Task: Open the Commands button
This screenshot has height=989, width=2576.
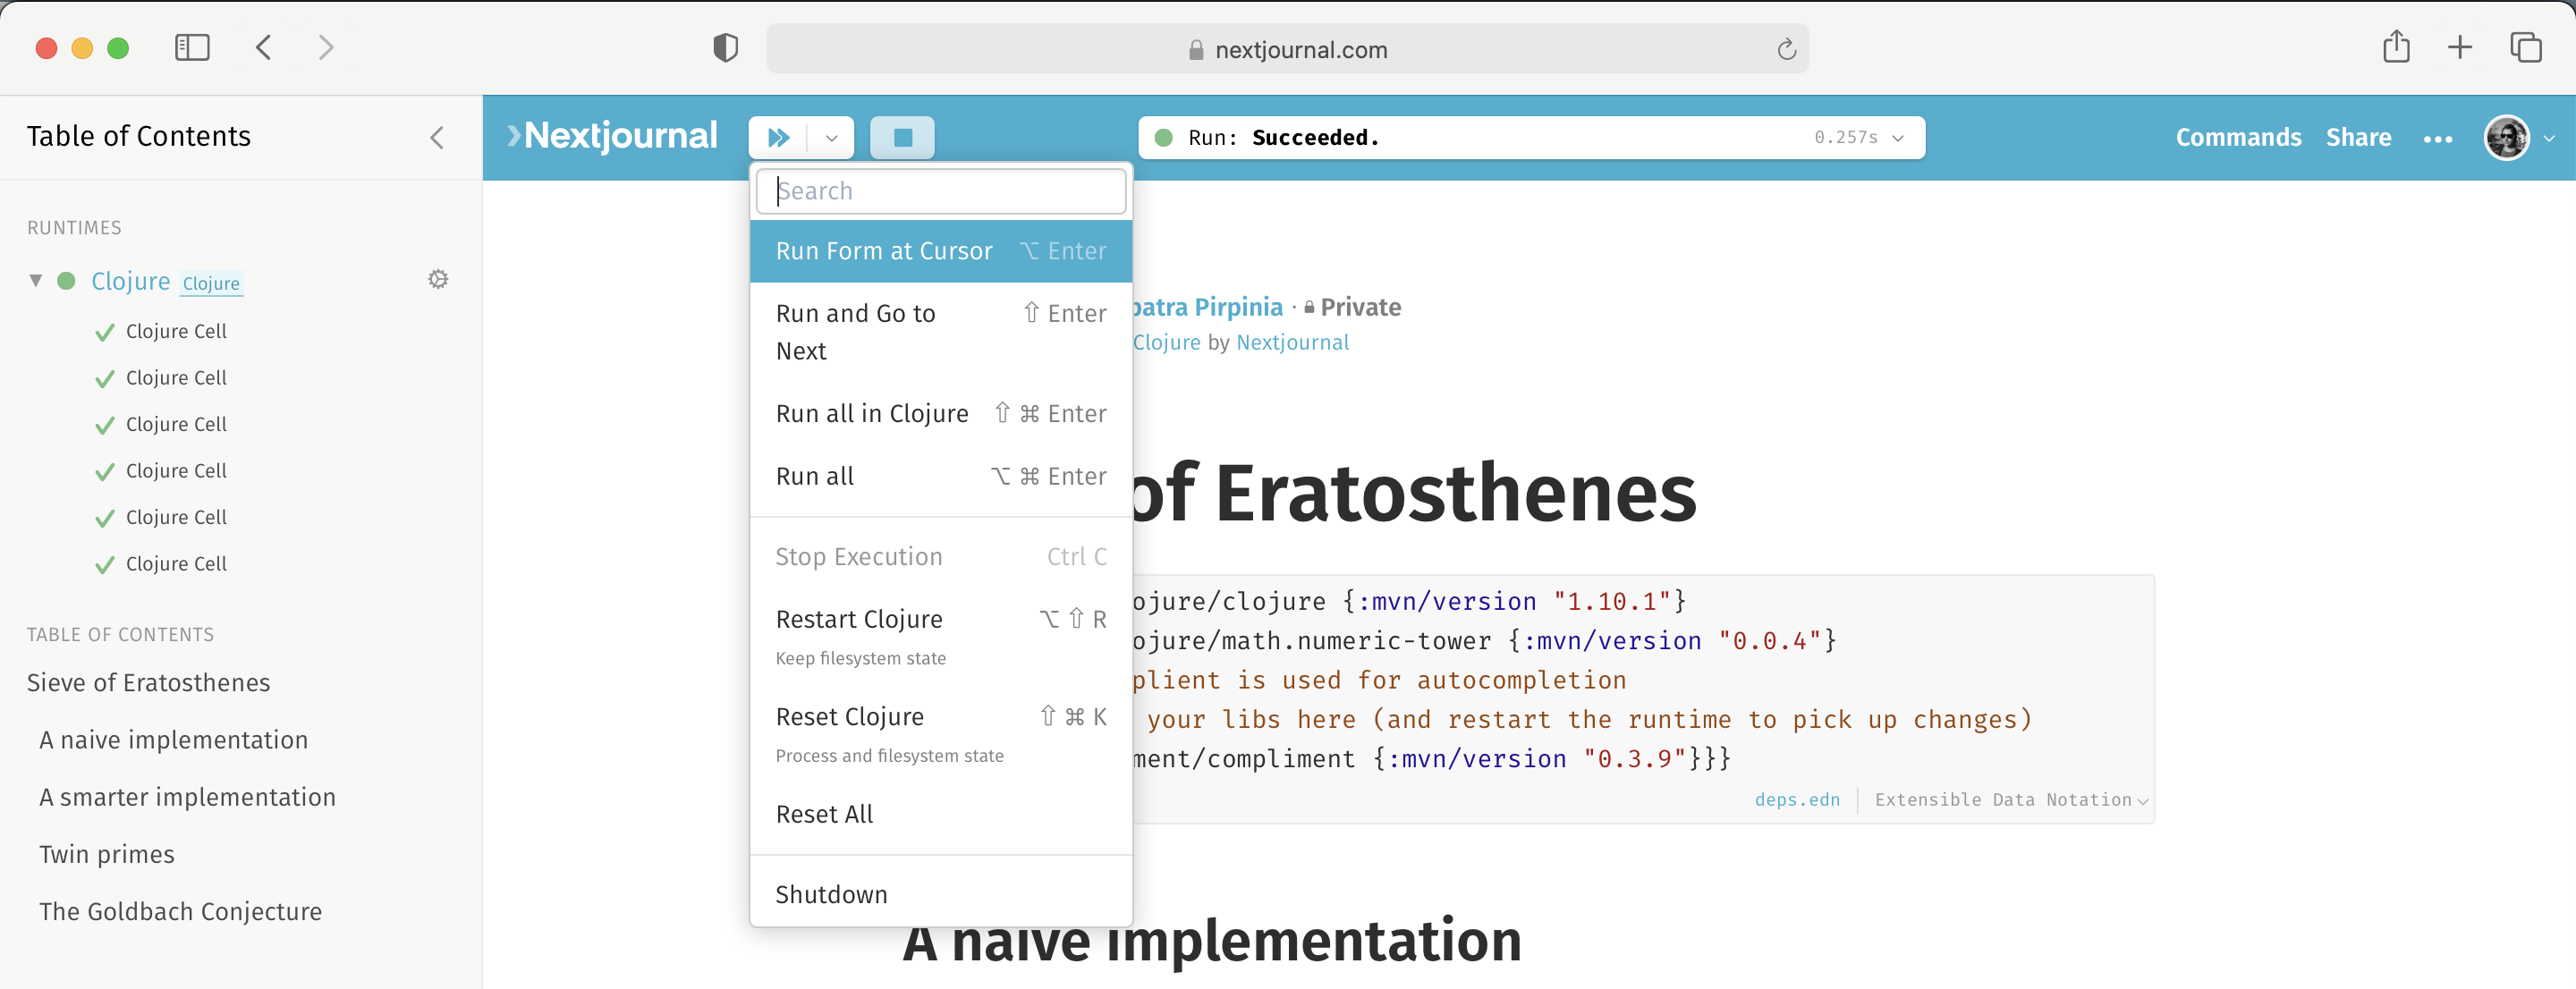Action: pyautogui.click(x=2238, y=137)
